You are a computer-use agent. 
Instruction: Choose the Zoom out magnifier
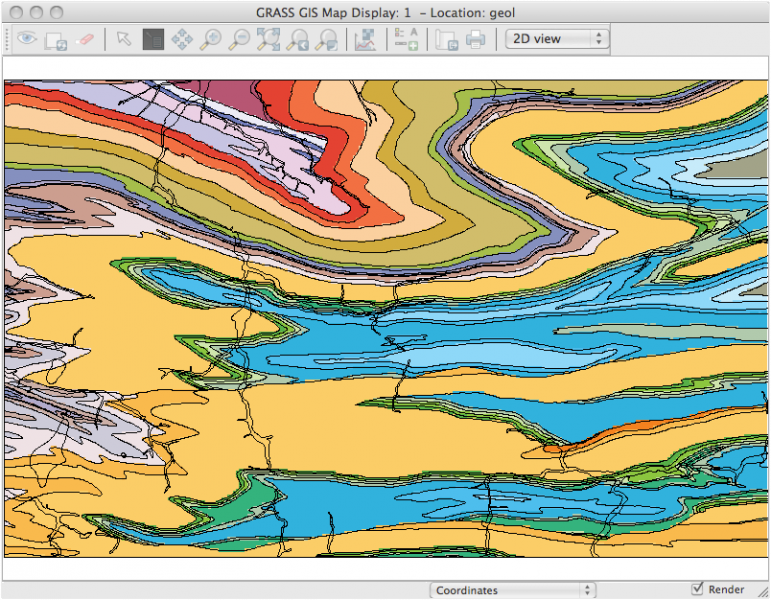pyautogui.click(x=240, y=39)
